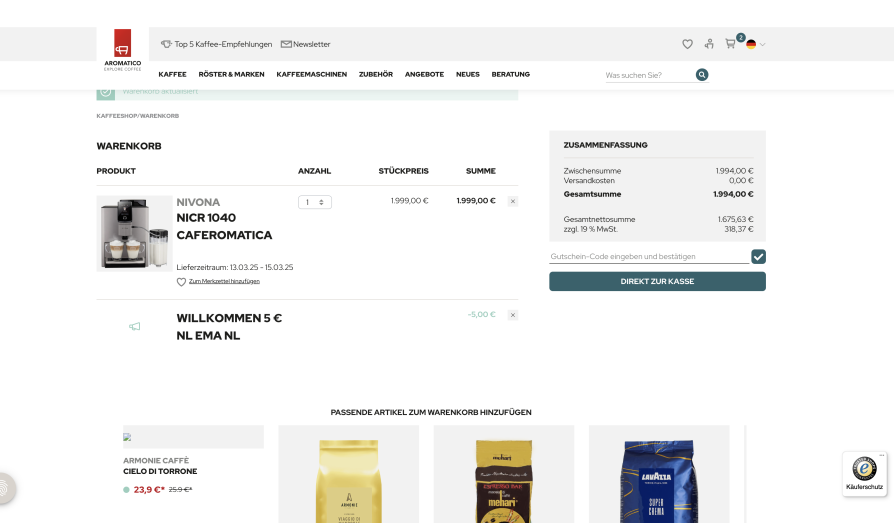
Task: Click the German flag language icon
Action: click(751, 44)
